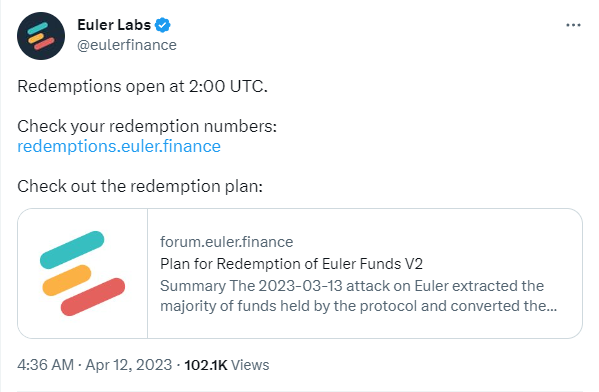Click the orange bar in card logo
Screen dimensions: 599x392
click(67, 280)
